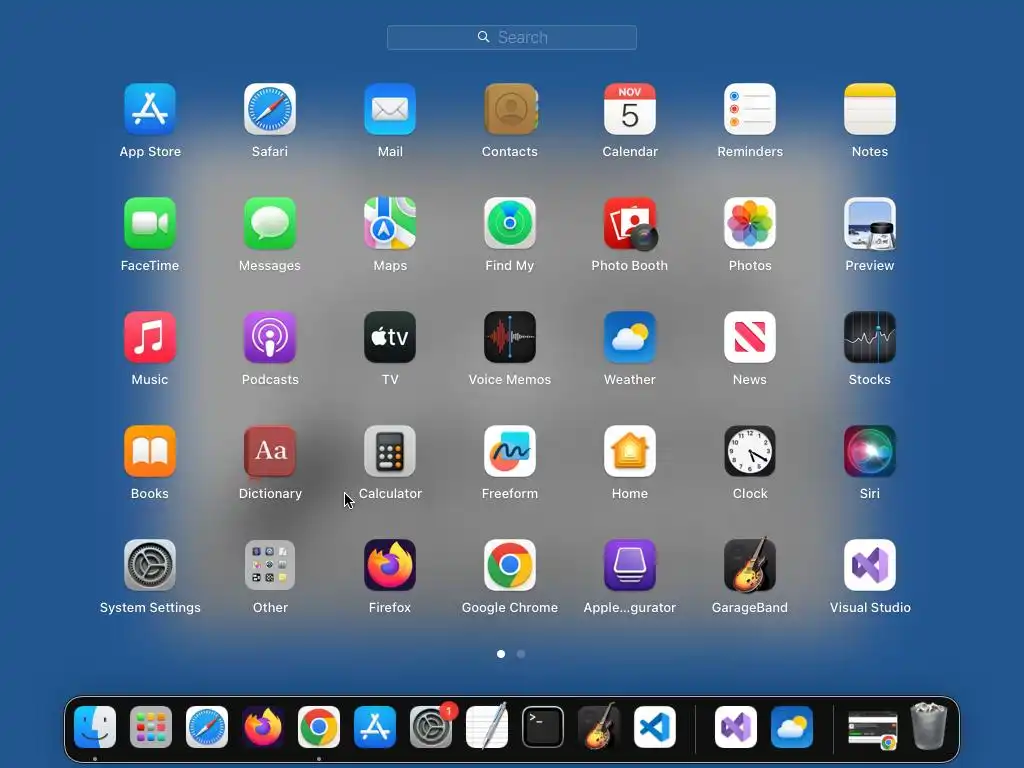This screenshot has height=768, width=1024.
Task: Open the App Store in Launchpad
Action: 150,109
